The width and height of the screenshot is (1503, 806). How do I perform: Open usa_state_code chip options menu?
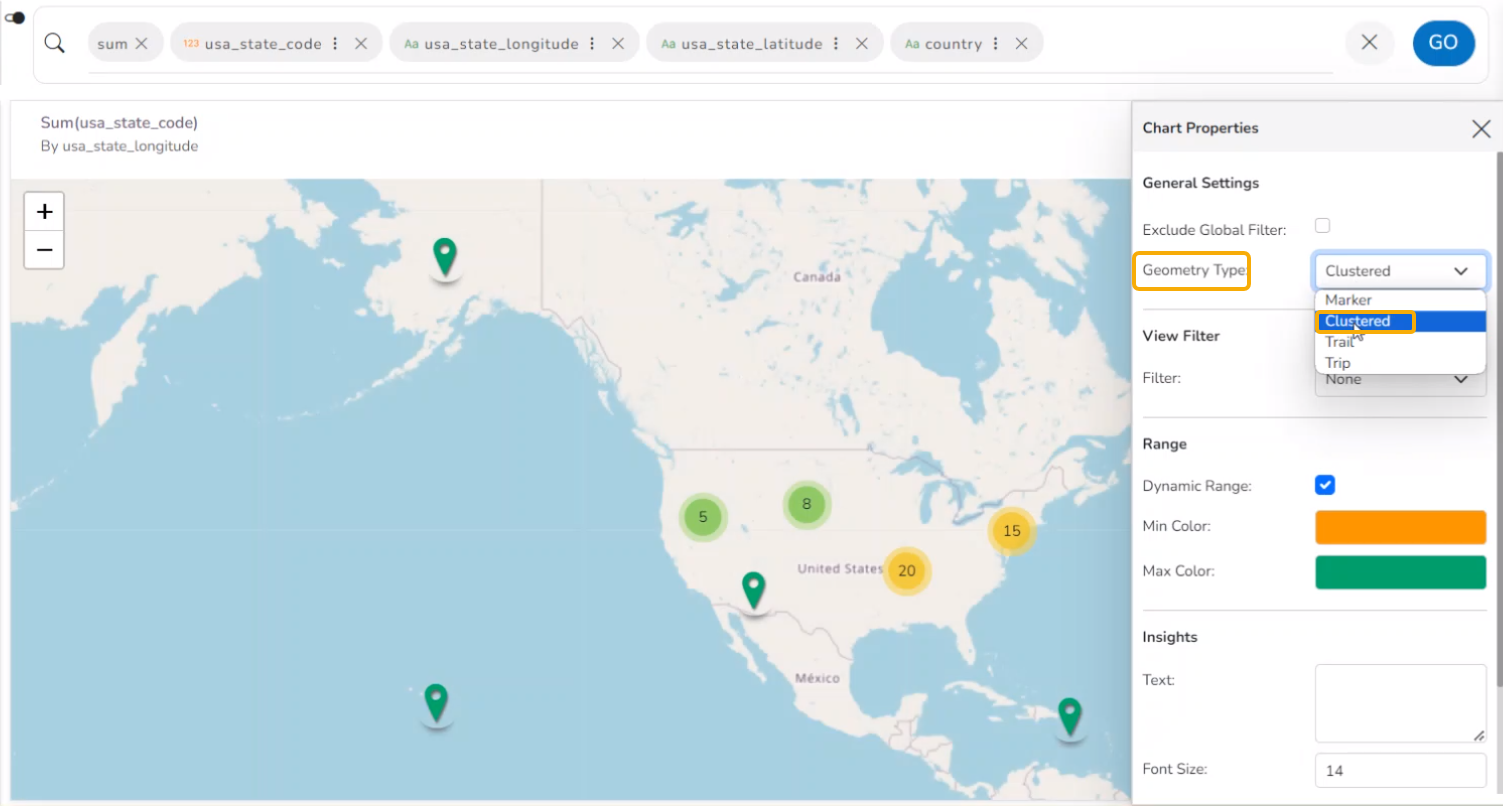click(x=335, y=44)
